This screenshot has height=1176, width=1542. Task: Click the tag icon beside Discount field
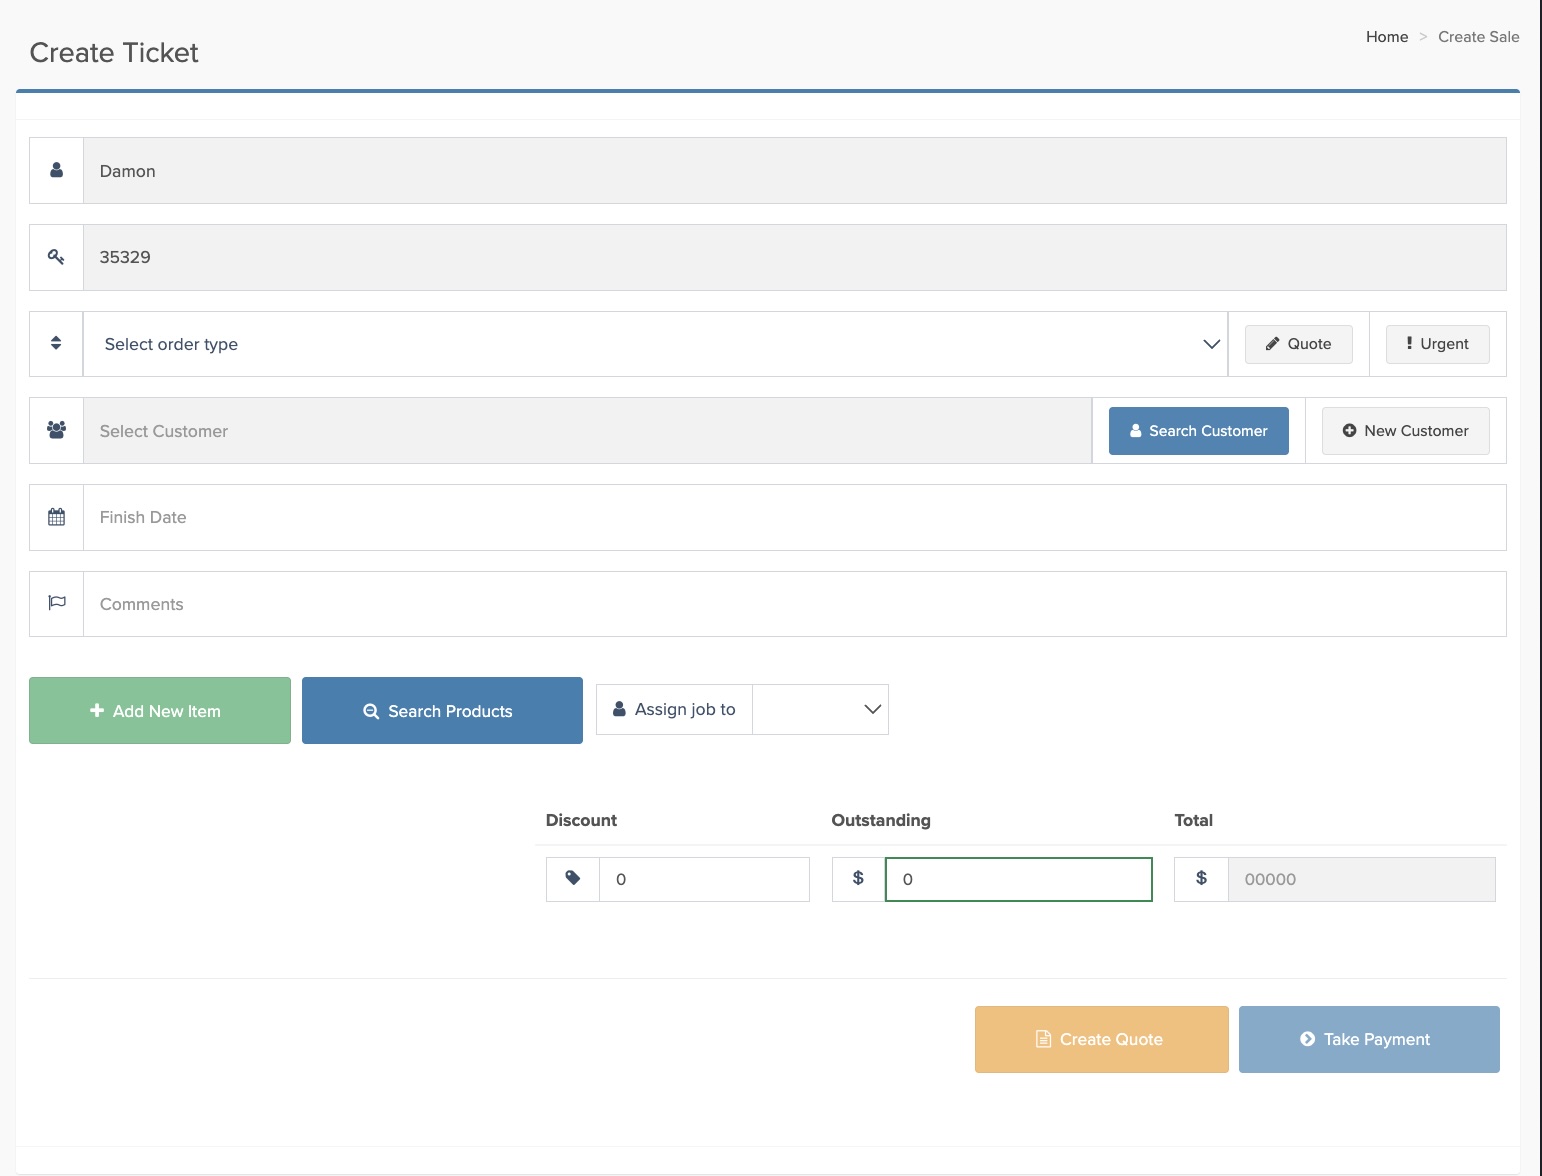(x=573, y=878)
